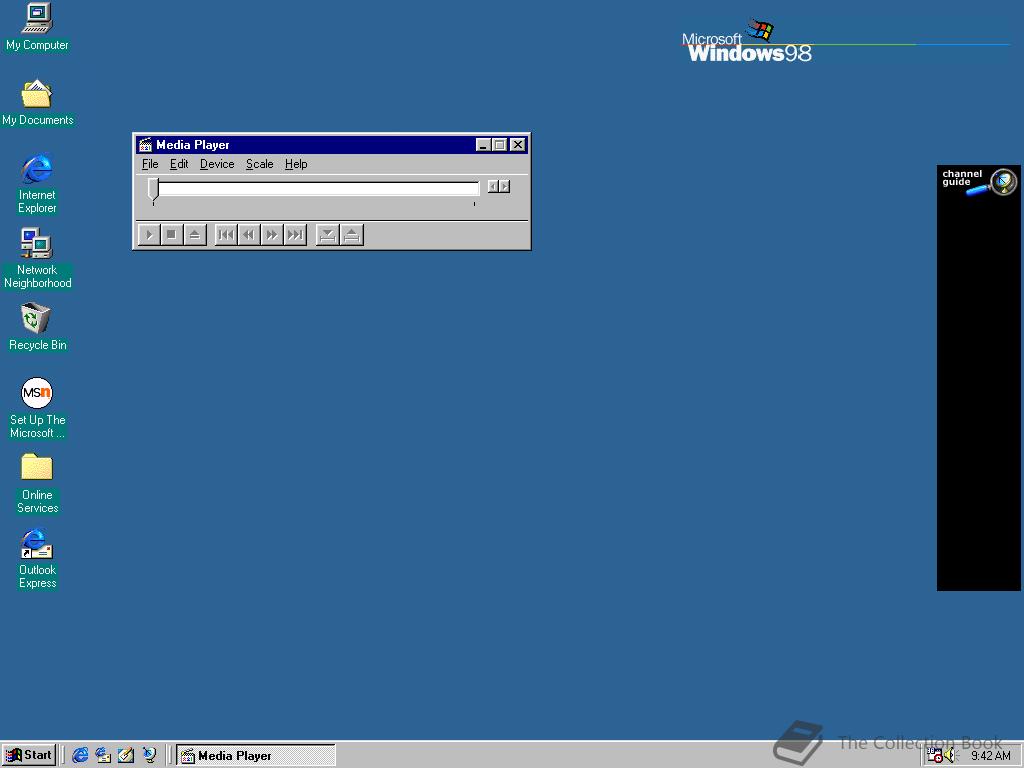The image size is (1024, 768).
Task: Open the Help menu in Media Player
Action: (x=296, y=164)
